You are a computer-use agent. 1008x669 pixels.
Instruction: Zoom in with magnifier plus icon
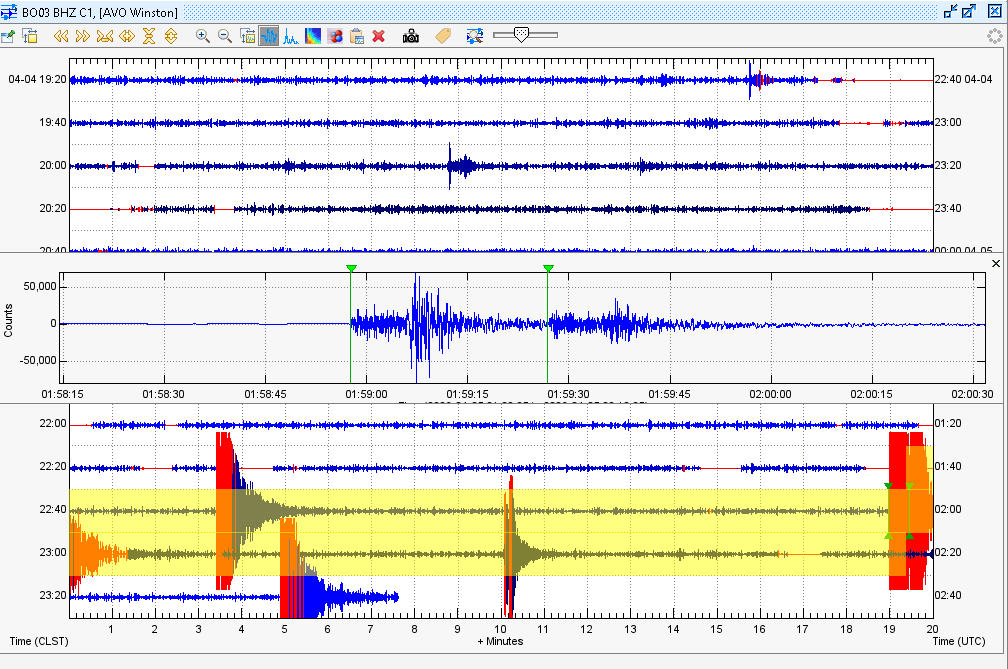pos(202,36)
